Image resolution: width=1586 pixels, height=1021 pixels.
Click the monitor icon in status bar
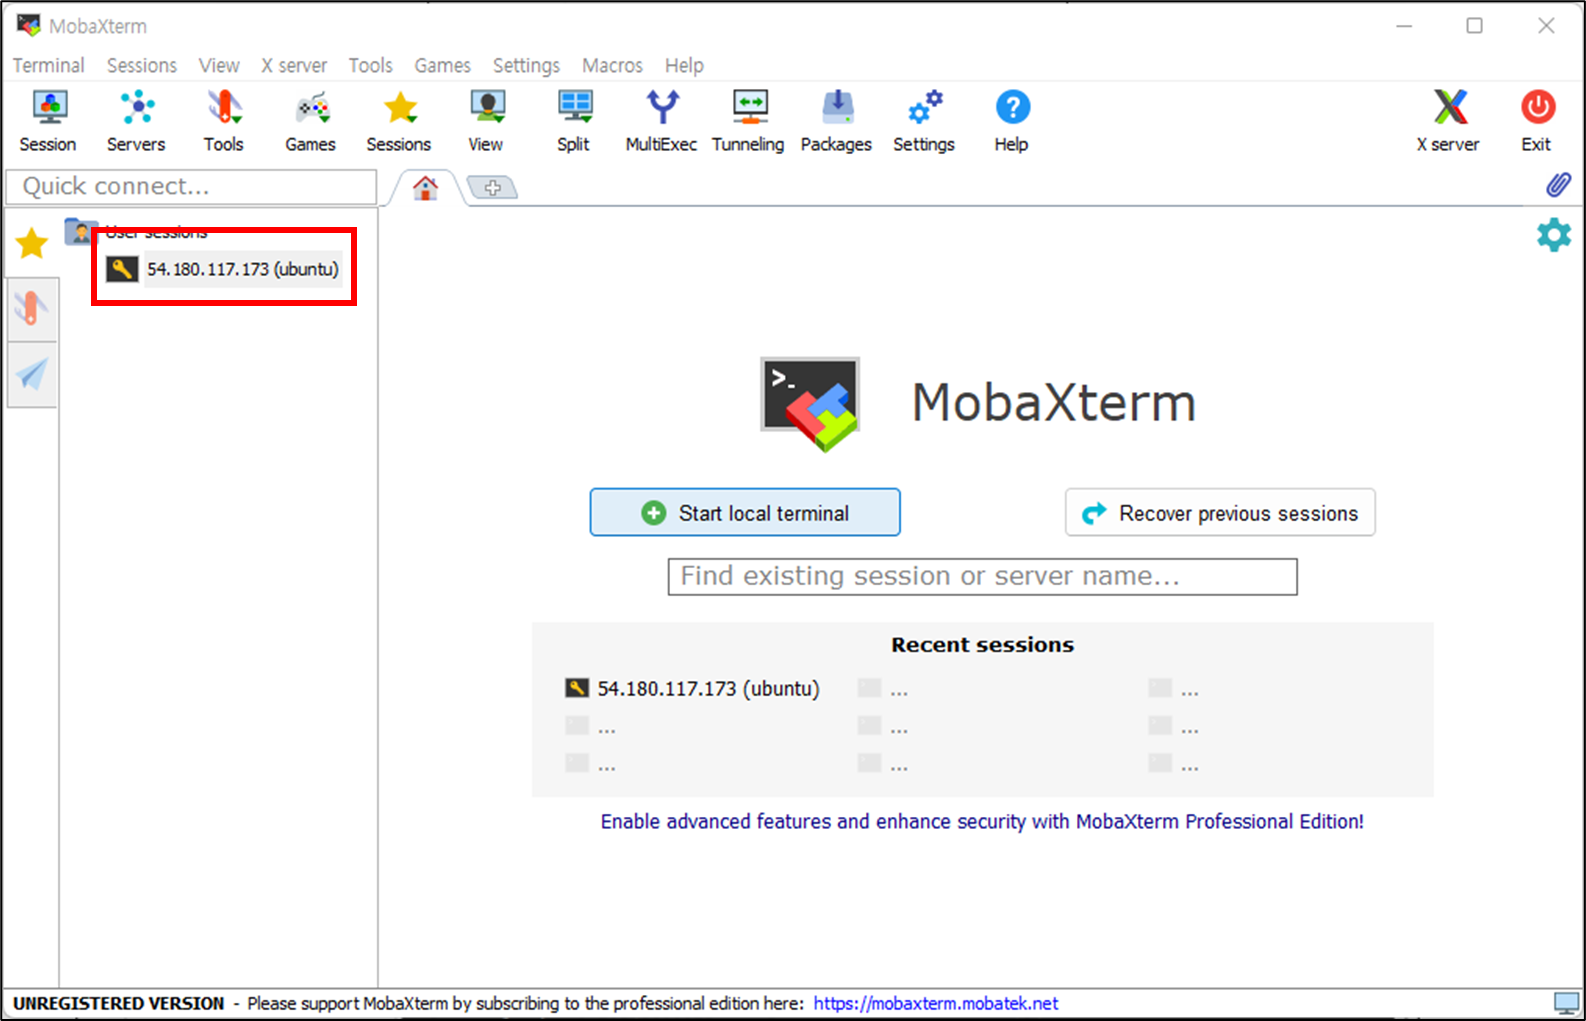tap(1566, 1003)
